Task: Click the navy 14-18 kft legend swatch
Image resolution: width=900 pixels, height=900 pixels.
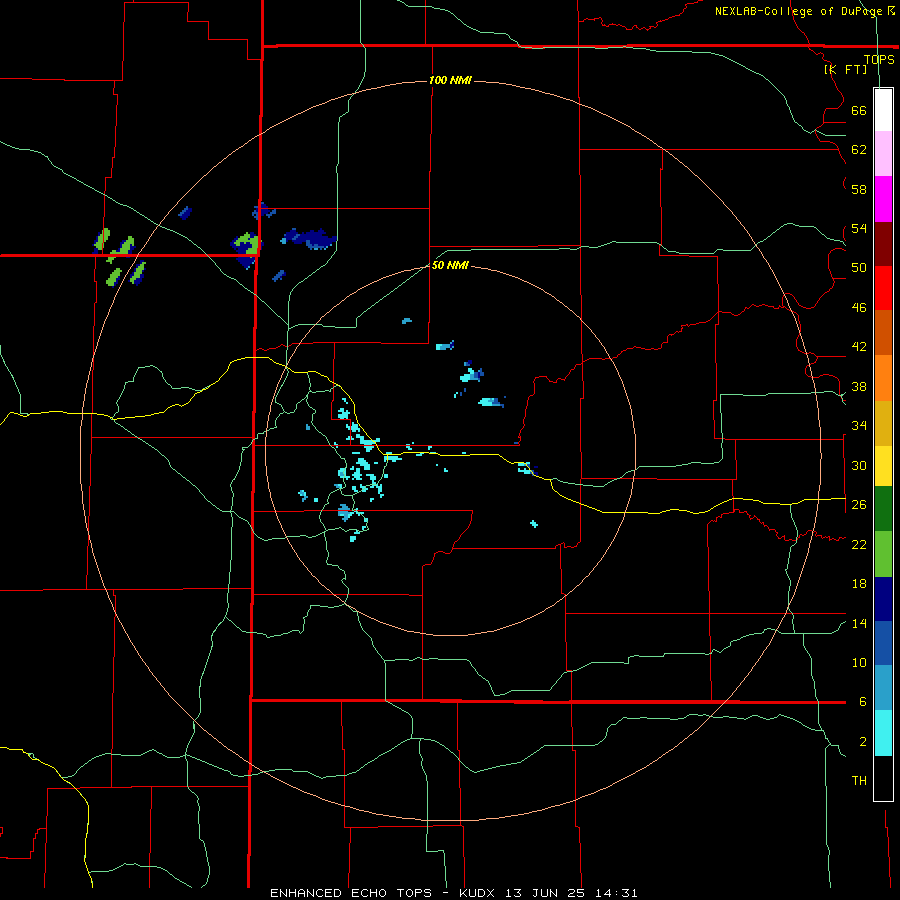Action: click(x=883, y=599)
